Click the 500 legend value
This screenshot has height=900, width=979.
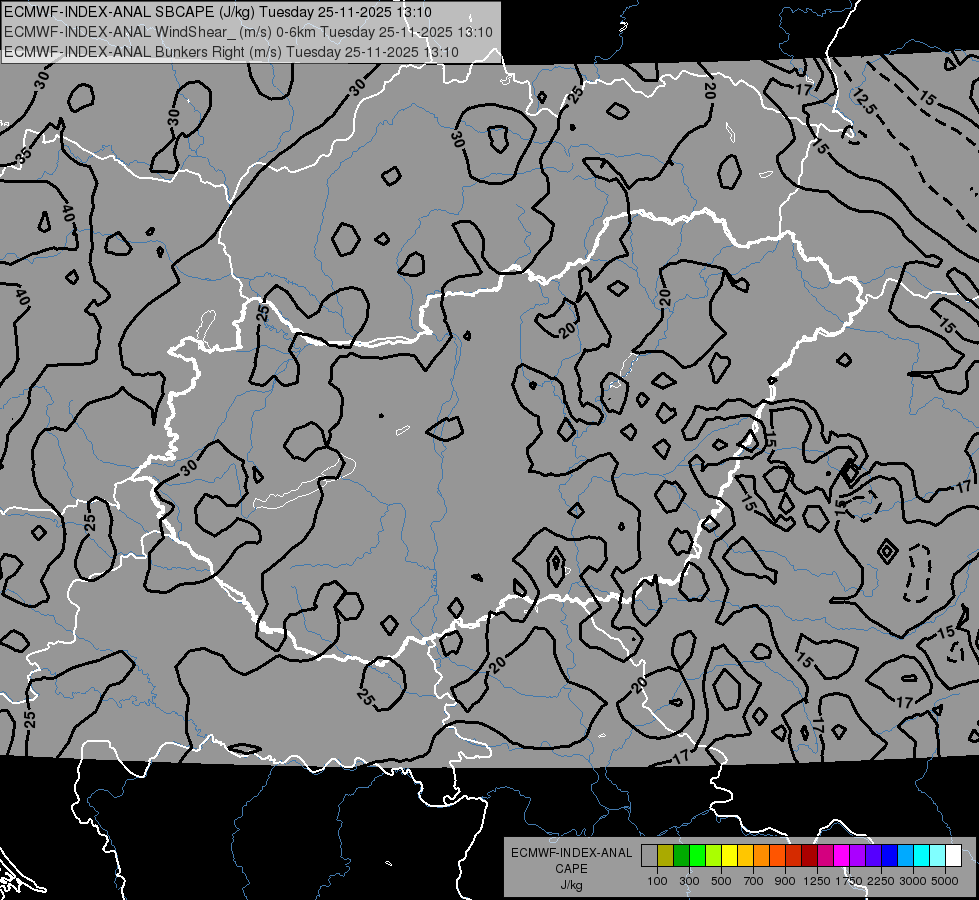(721, 881)
